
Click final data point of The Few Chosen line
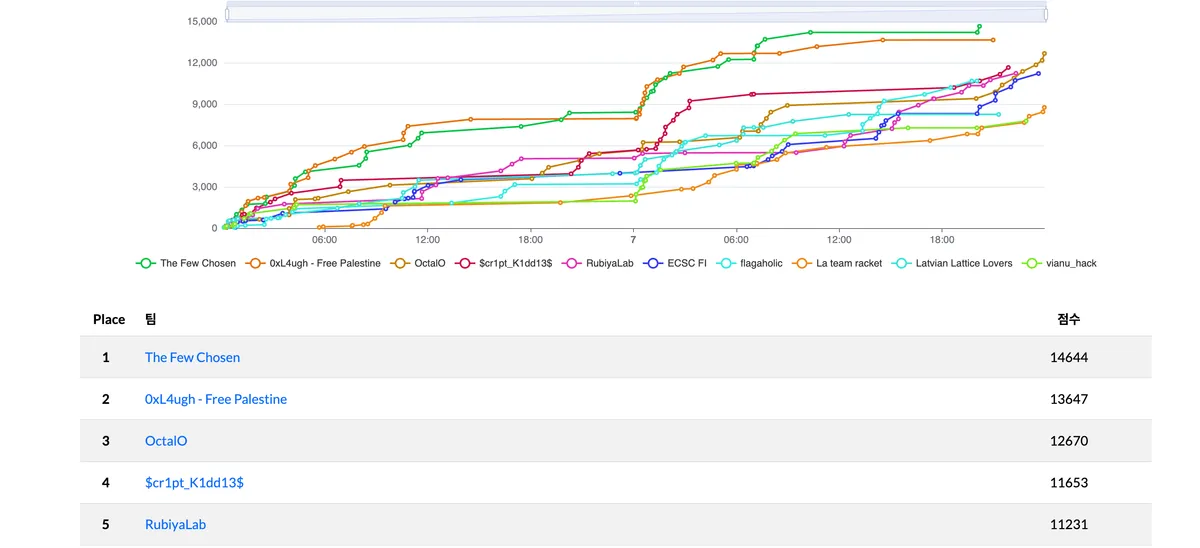pos(979,27)
